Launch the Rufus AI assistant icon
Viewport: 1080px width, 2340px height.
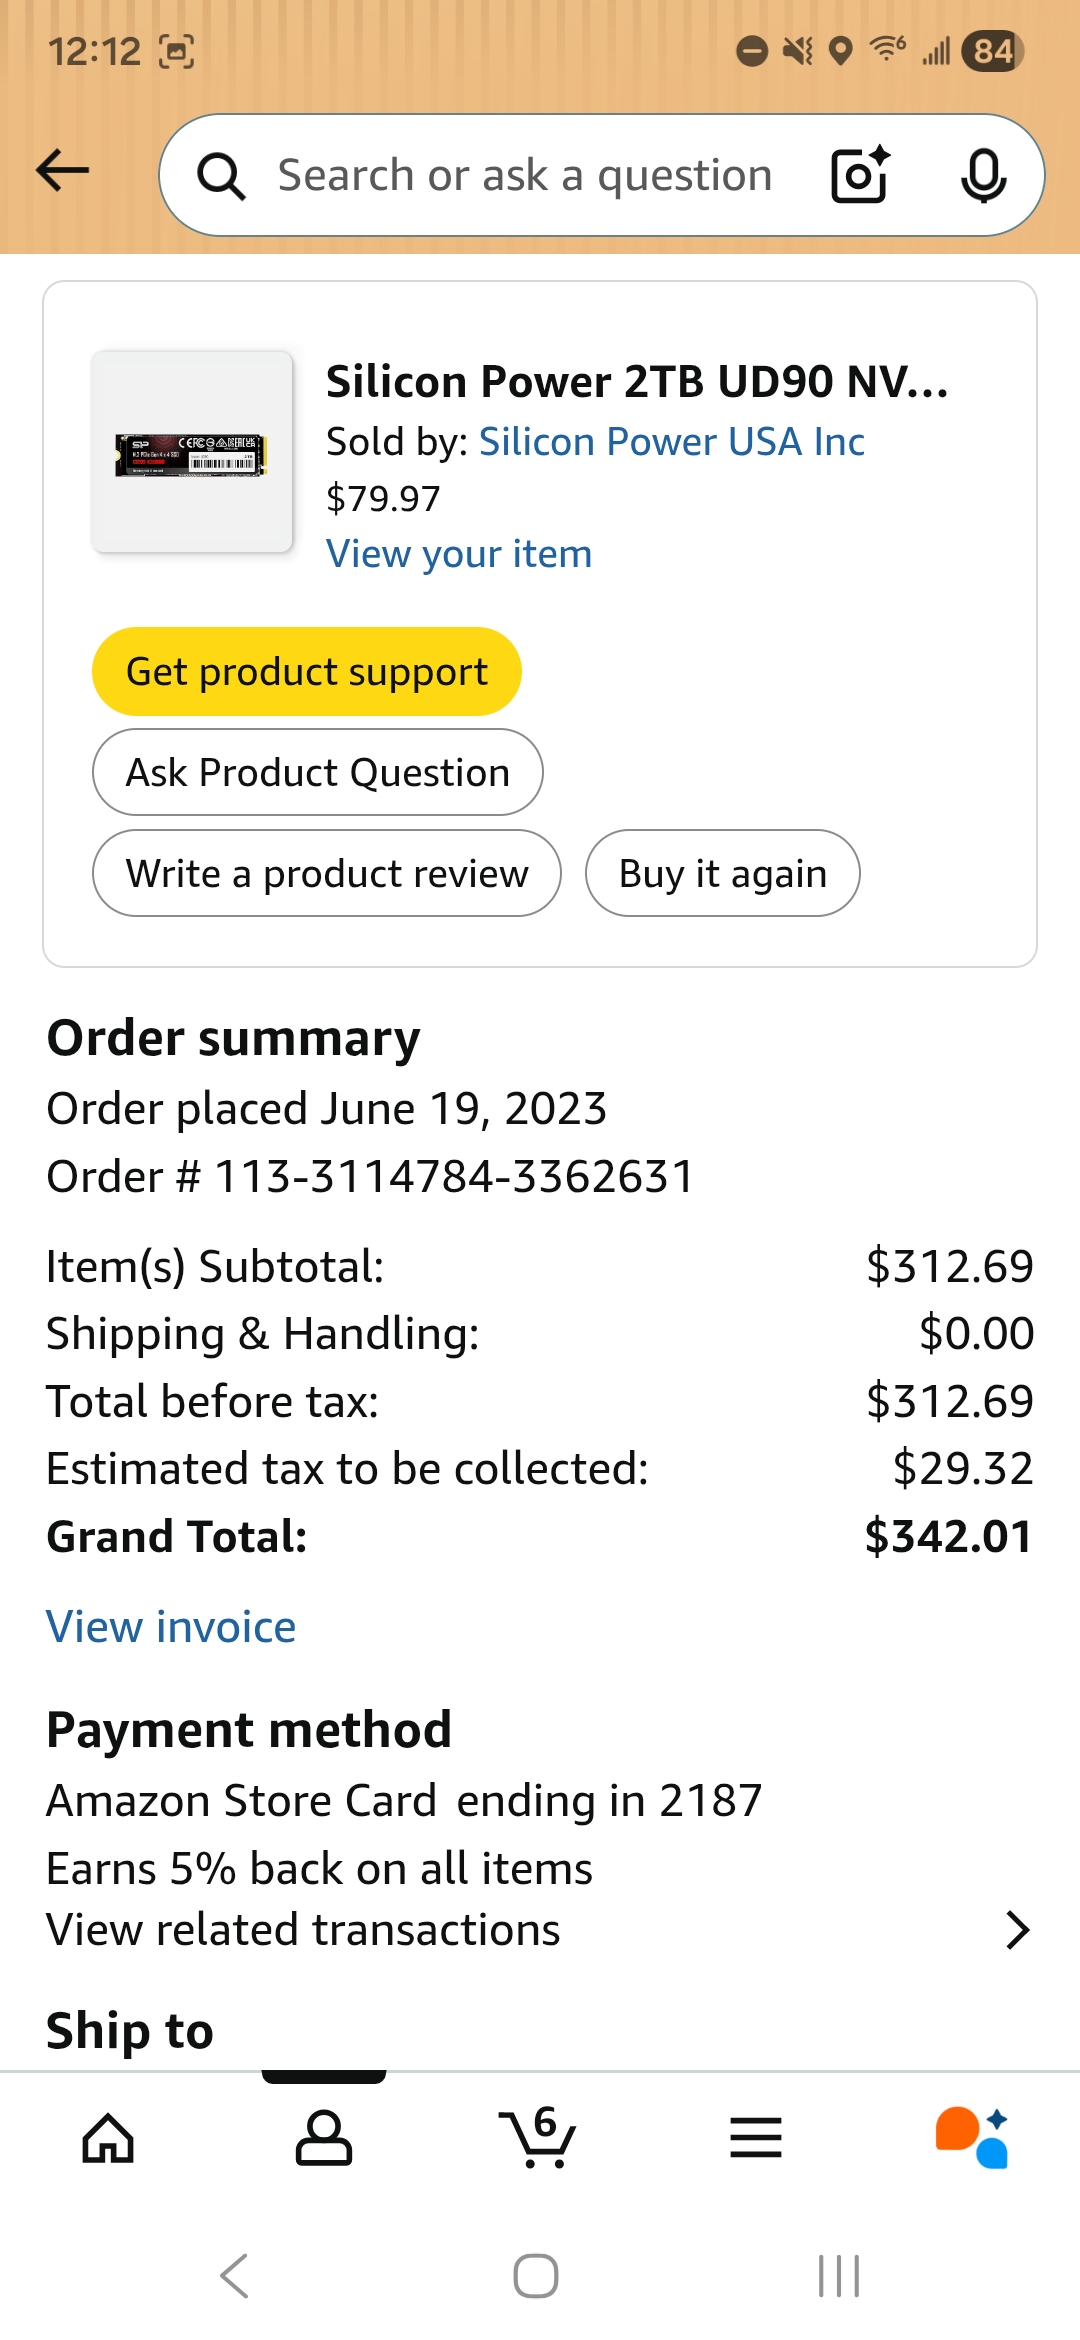pyautogui.click(x=972, y=2138)
